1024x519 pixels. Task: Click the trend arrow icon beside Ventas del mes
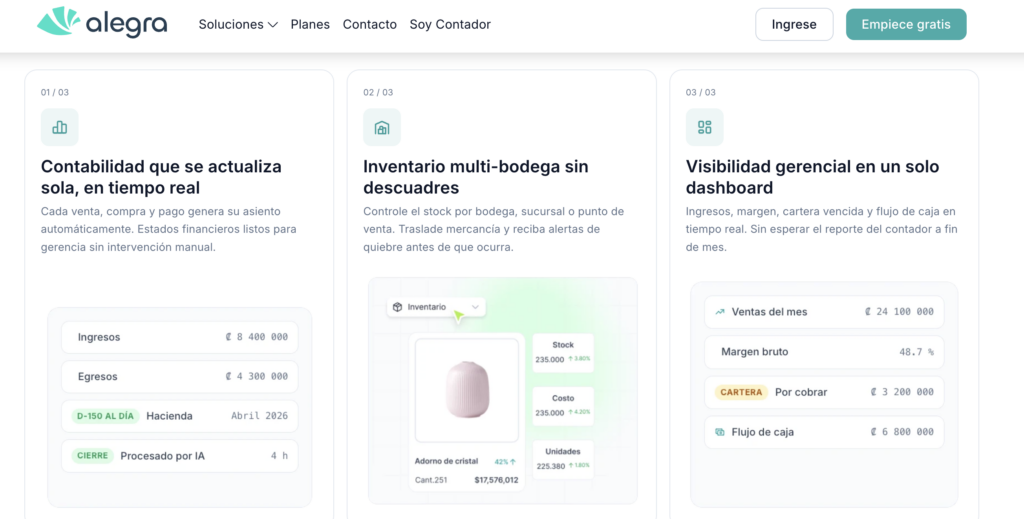coord(720,312)
